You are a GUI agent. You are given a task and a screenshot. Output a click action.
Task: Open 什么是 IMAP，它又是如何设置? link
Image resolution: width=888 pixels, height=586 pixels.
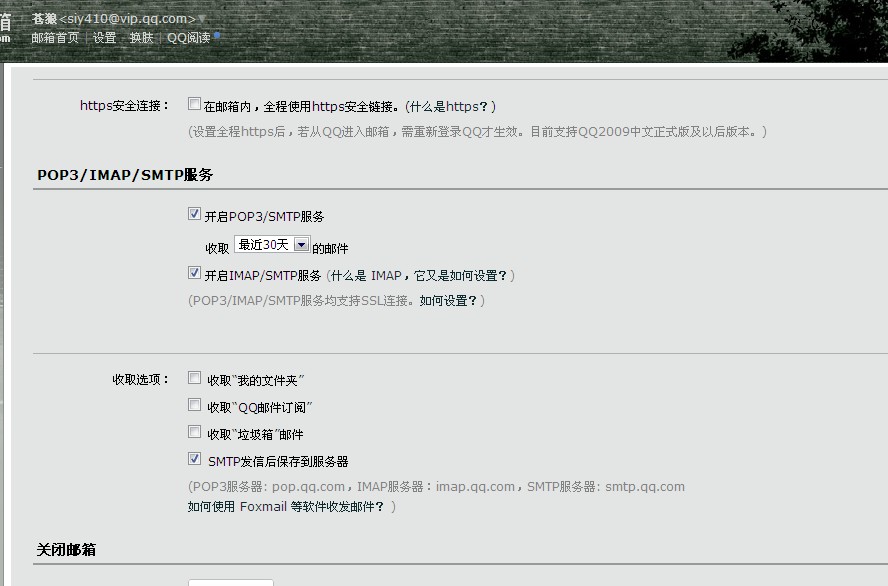(419, 276)
